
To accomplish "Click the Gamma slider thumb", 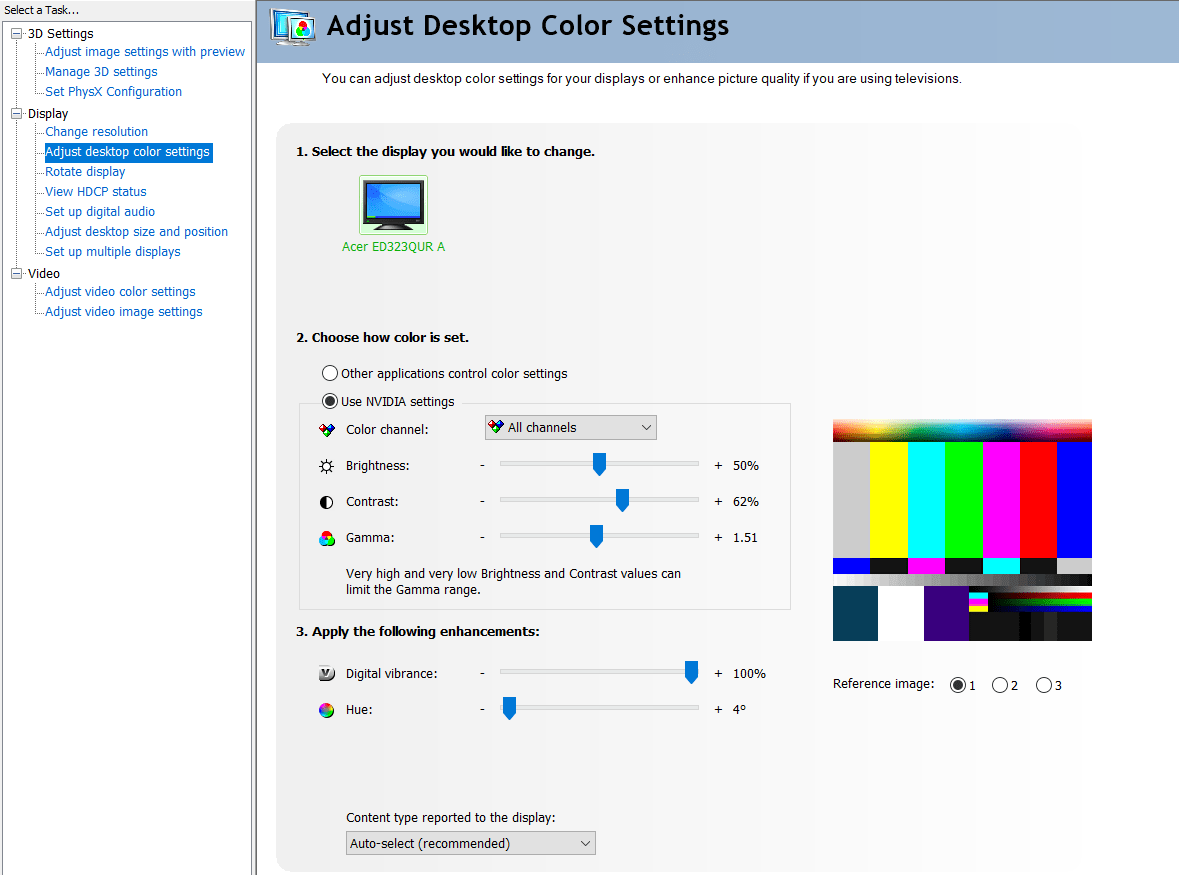I will click(596, 536).
